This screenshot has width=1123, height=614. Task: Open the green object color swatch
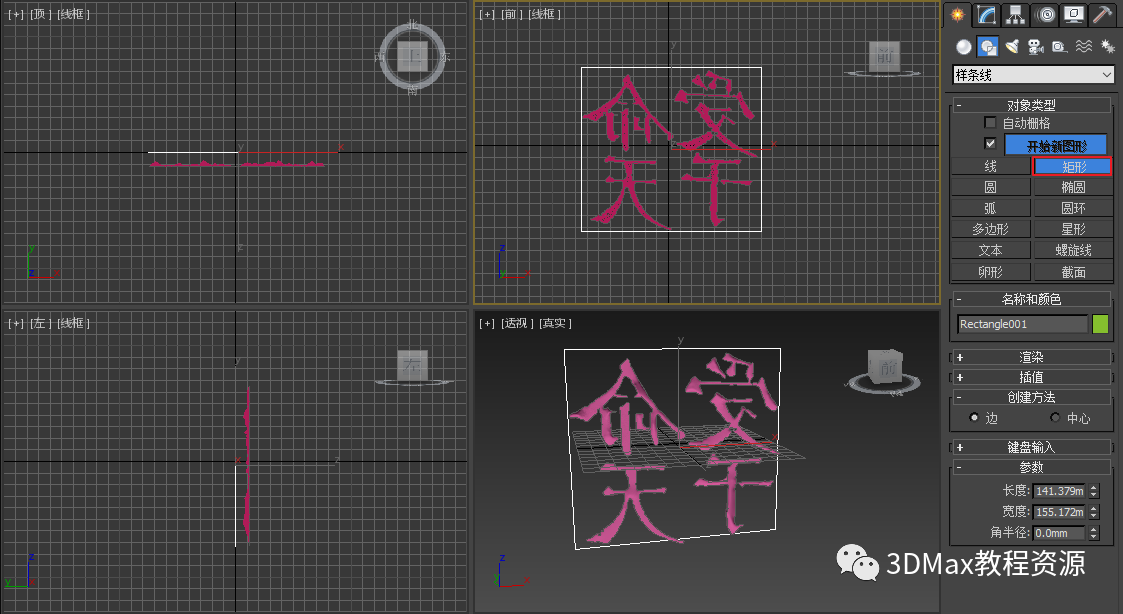1100,324
